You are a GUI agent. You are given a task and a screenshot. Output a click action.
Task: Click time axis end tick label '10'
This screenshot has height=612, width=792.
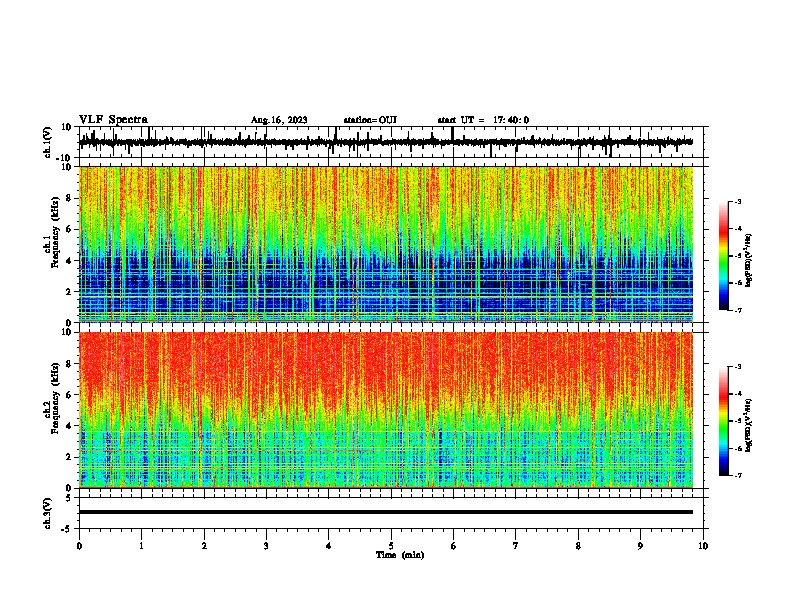(703, 546)
